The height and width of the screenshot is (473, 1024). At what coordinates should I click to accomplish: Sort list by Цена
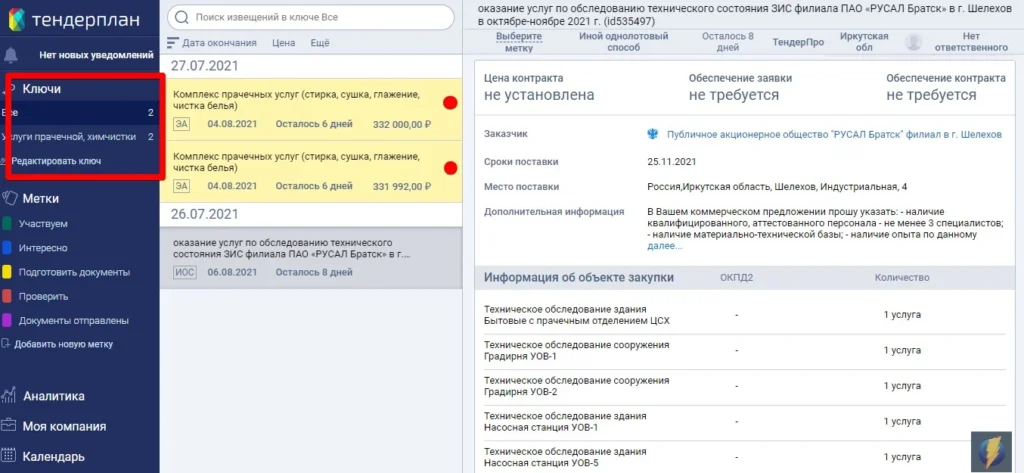283,43
